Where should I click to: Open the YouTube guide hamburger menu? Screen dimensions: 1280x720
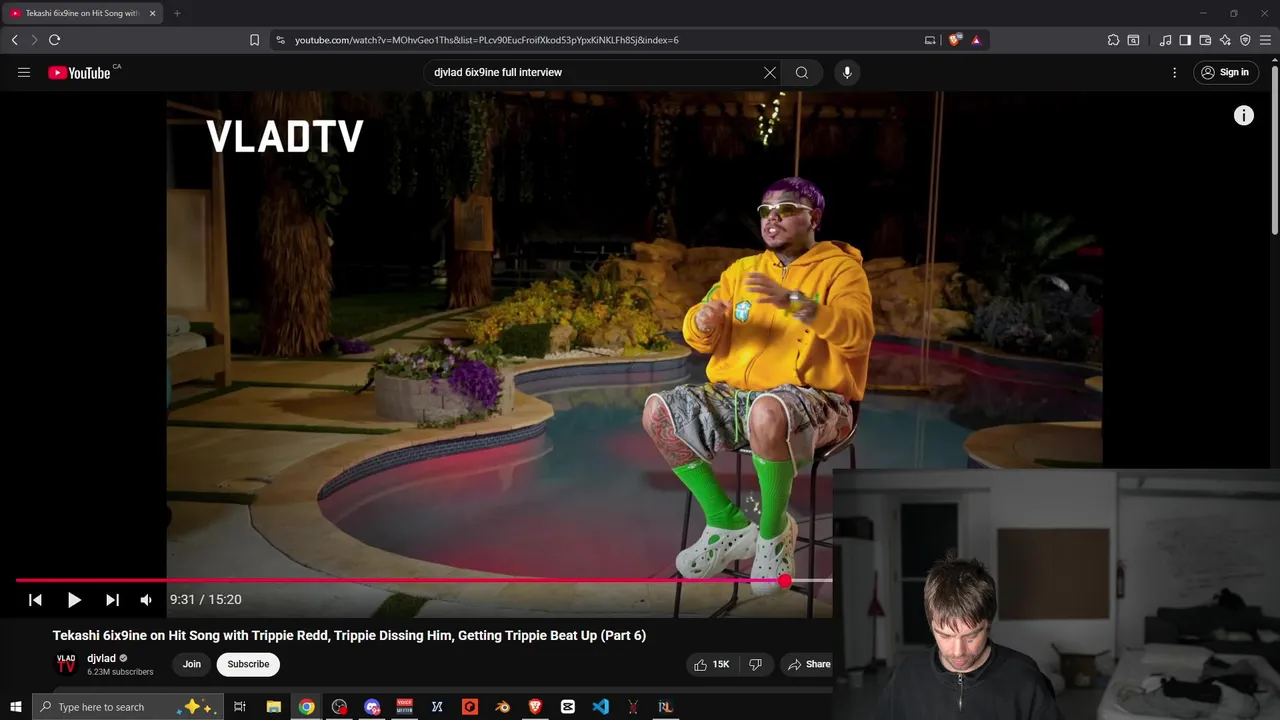coord(24,72)
